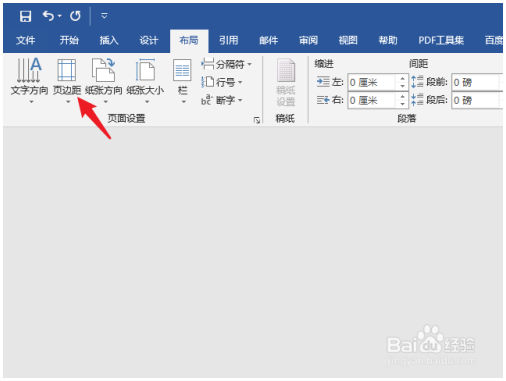Switch to the 引用 tab

click(229, 41)
